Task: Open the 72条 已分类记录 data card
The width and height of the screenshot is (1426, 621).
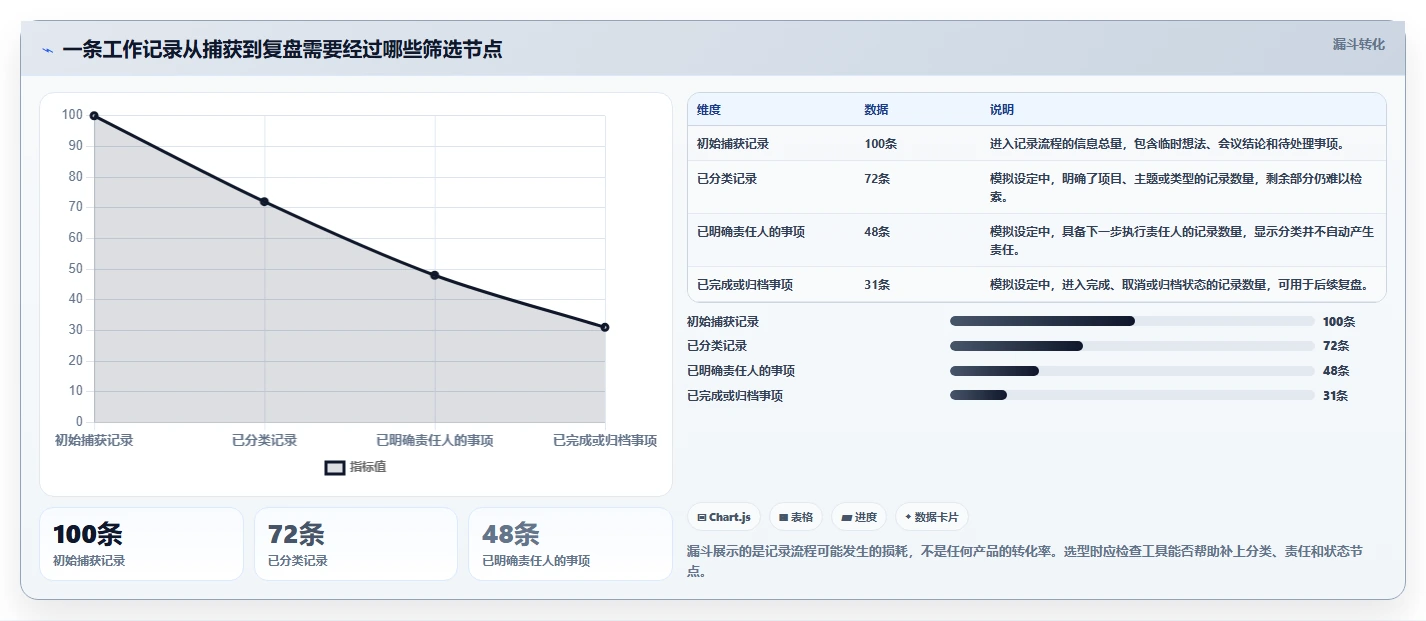Action: [356, 544]
